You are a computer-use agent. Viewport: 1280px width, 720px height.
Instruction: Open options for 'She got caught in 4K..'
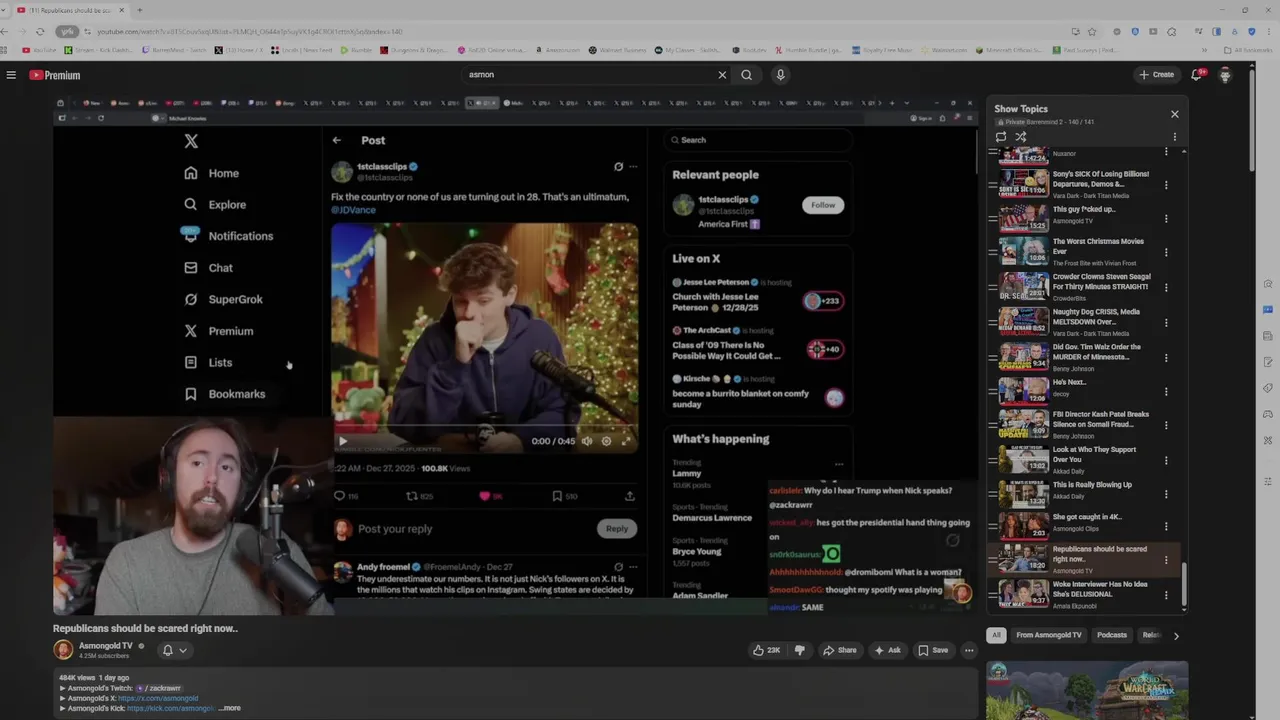pos(1166,526)
